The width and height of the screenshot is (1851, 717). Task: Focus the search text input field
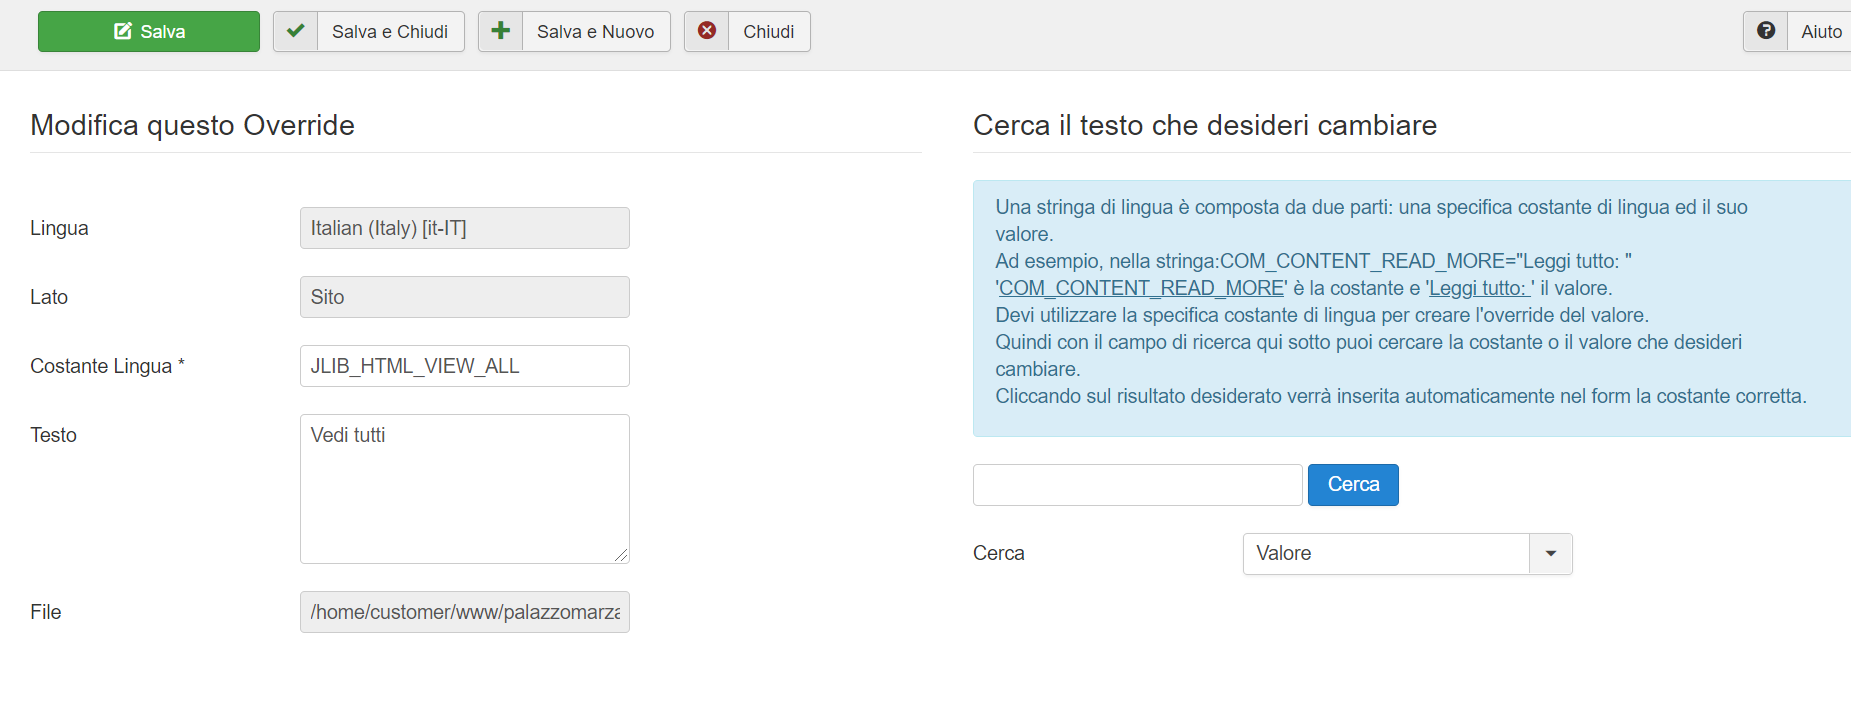[1137, 485]
